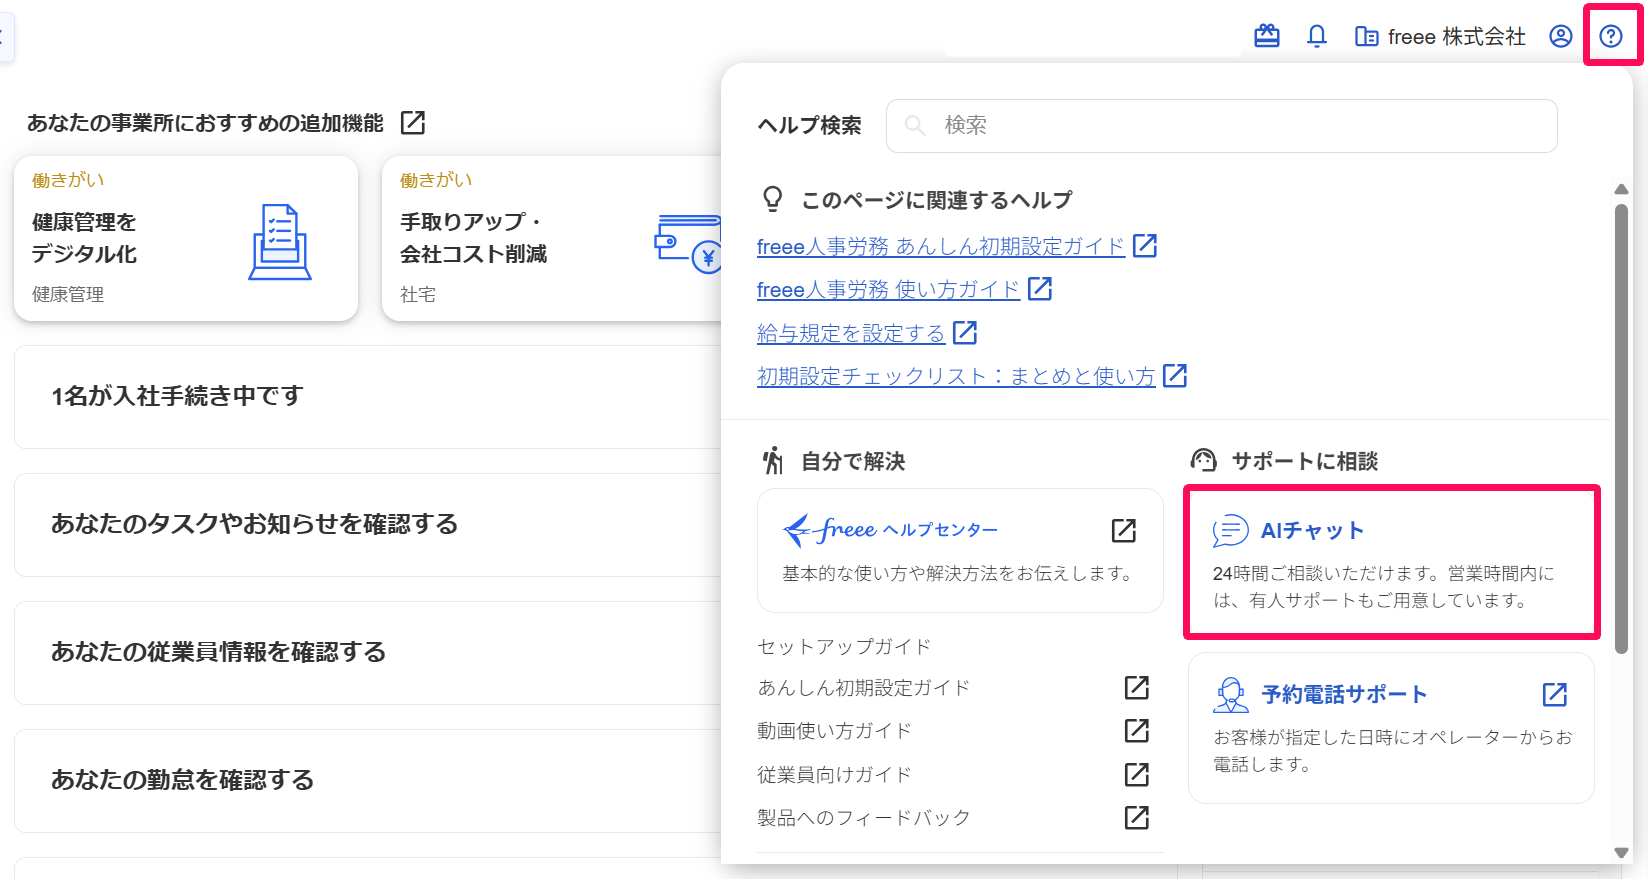Open freee人事労務 あんしん初期設定ガイド link
This screenshot has width=1648, height=879.
click(x=941, y=246)
